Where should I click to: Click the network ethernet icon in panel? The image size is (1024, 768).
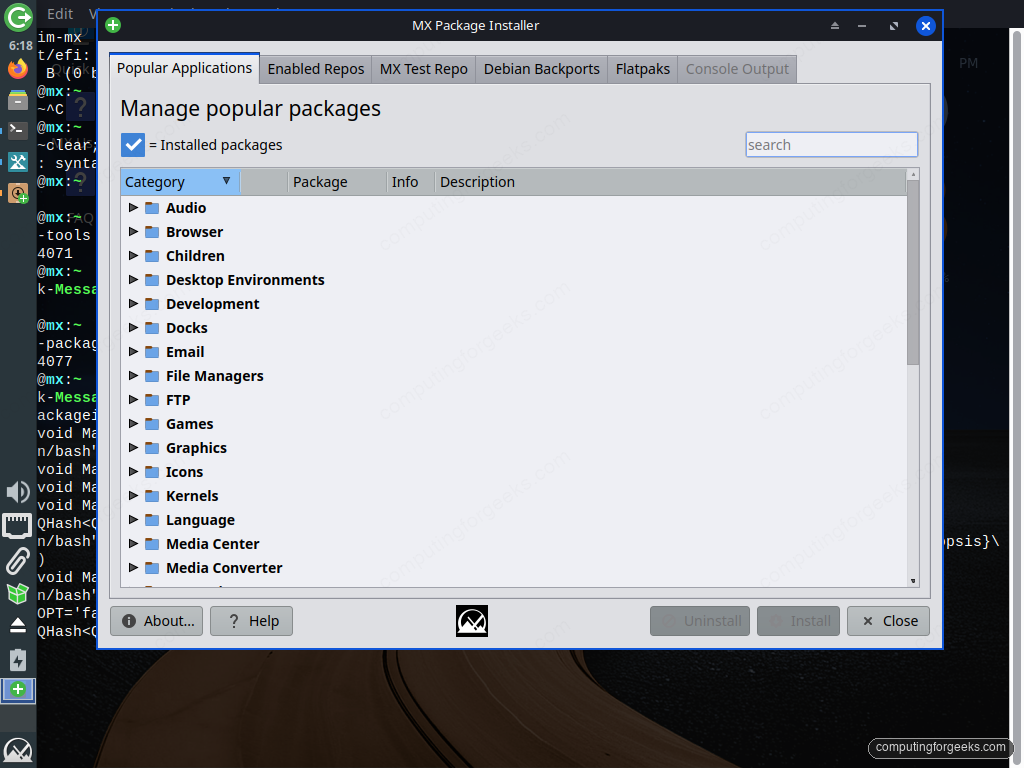18,526
